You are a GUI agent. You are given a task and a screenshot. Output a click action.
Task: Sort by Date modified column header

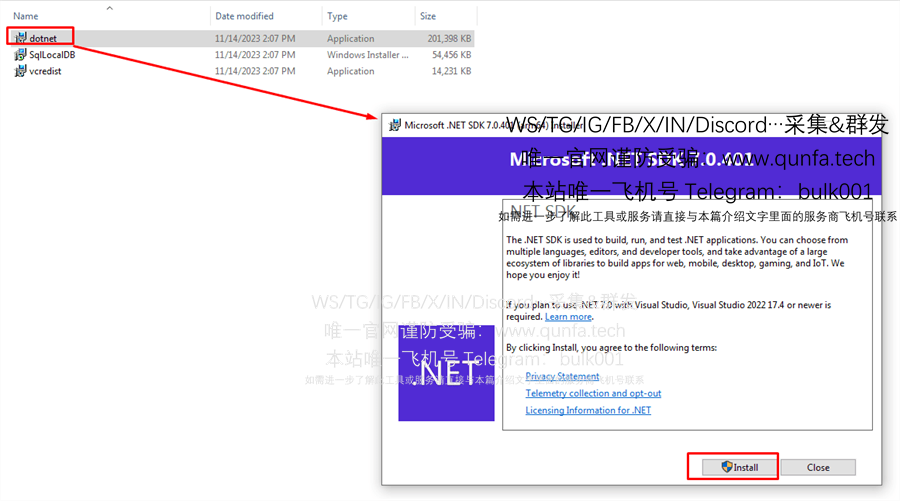point(245,16)
